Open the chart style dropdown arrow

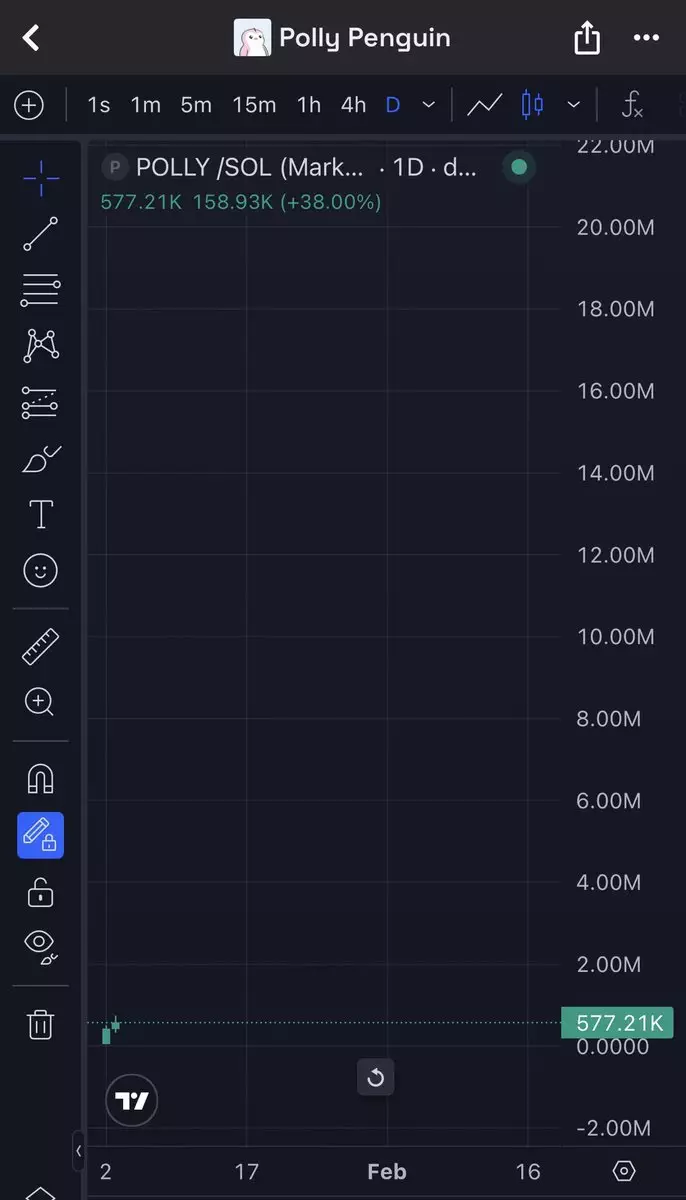pos(574,104)
